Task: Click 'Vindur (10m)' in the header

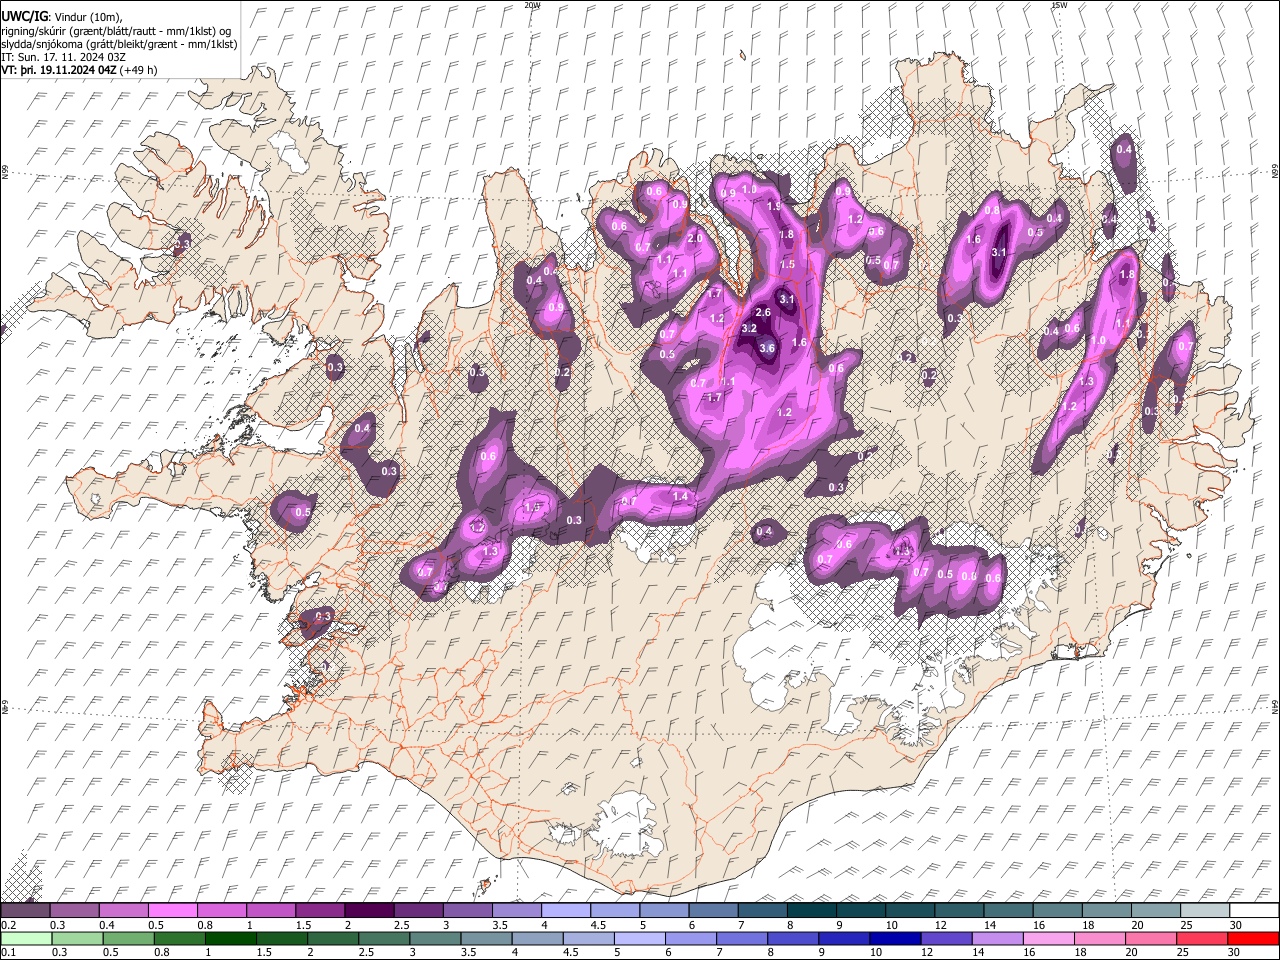Action: 86,17
